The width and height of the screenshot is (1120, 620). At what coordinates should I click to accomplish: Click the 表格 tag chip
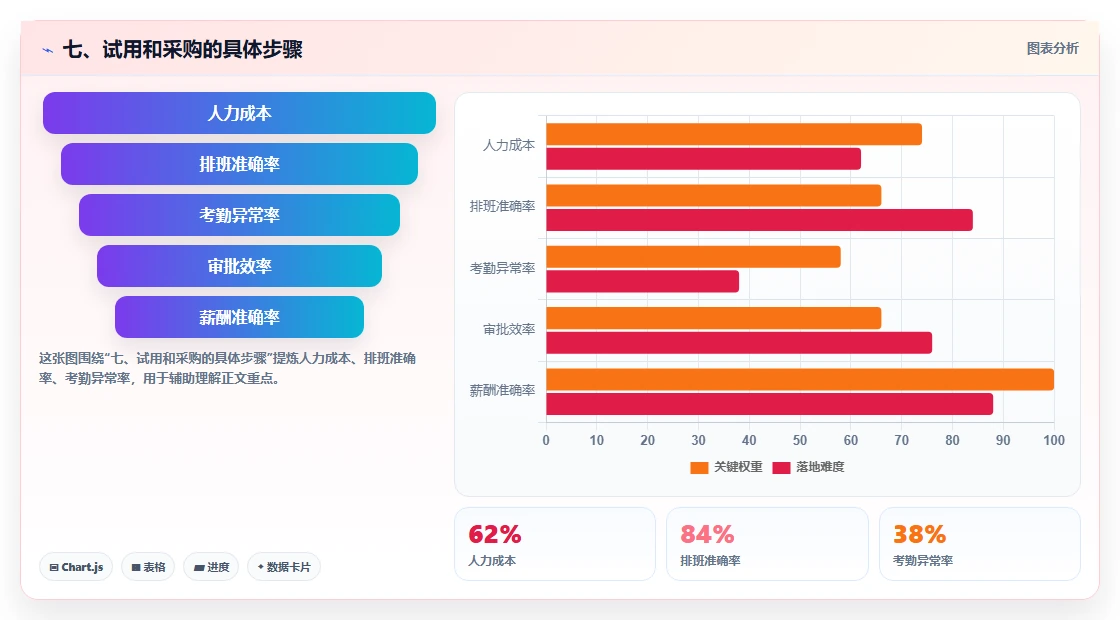coord(148,567)
